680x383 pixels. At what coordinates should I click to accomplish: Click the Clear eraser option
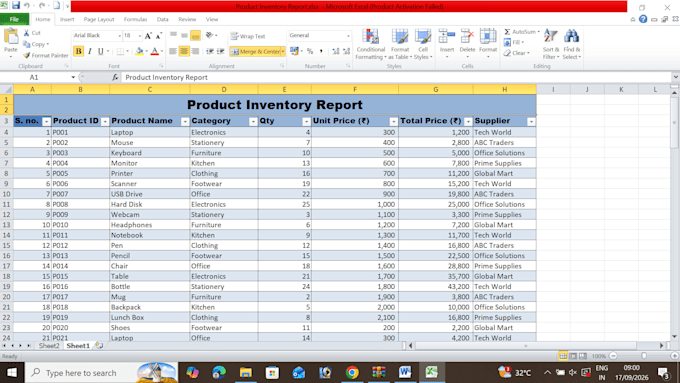coord(517,53)
